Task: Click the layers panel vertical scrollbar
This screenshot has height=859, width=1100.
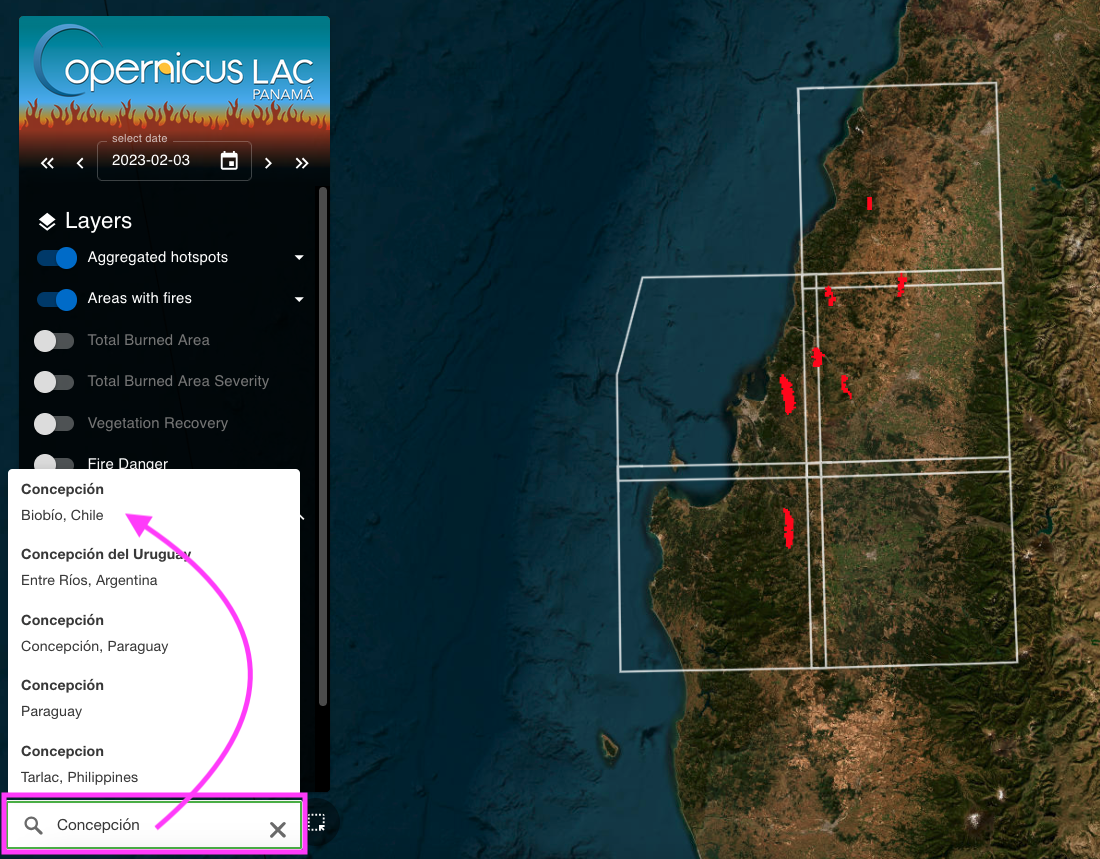Action: click(x=322, y=440)
